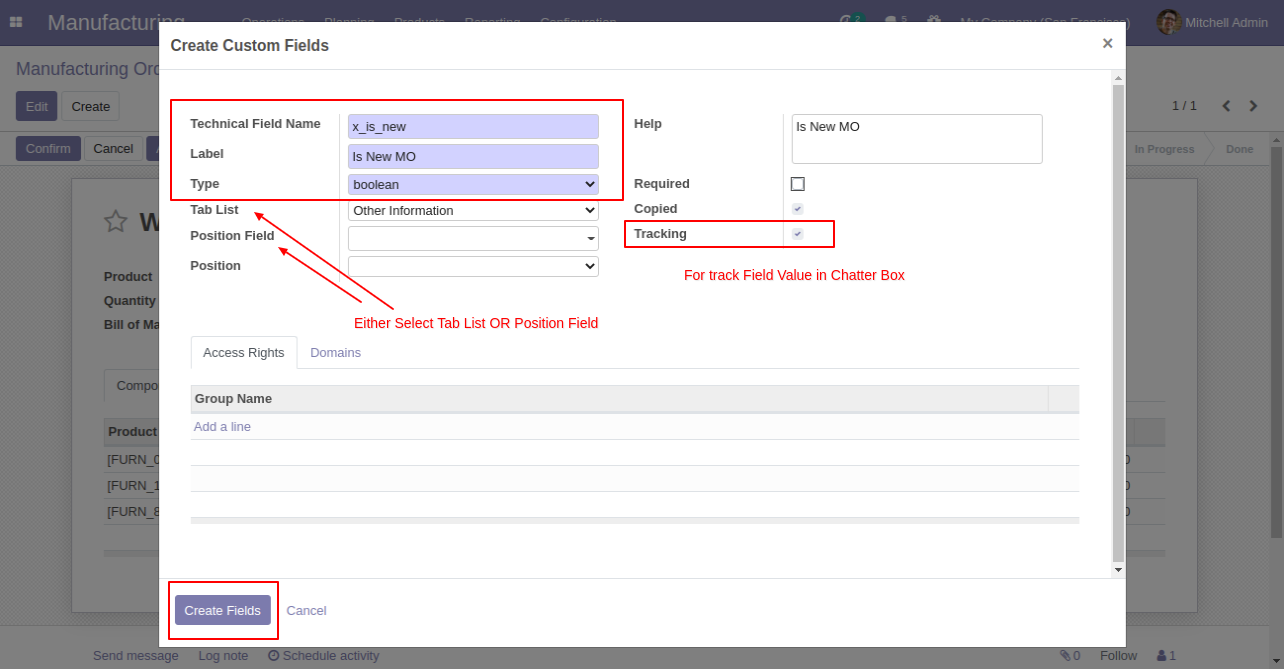Click the dialog scrollbar down arrow

(1118, 569)
